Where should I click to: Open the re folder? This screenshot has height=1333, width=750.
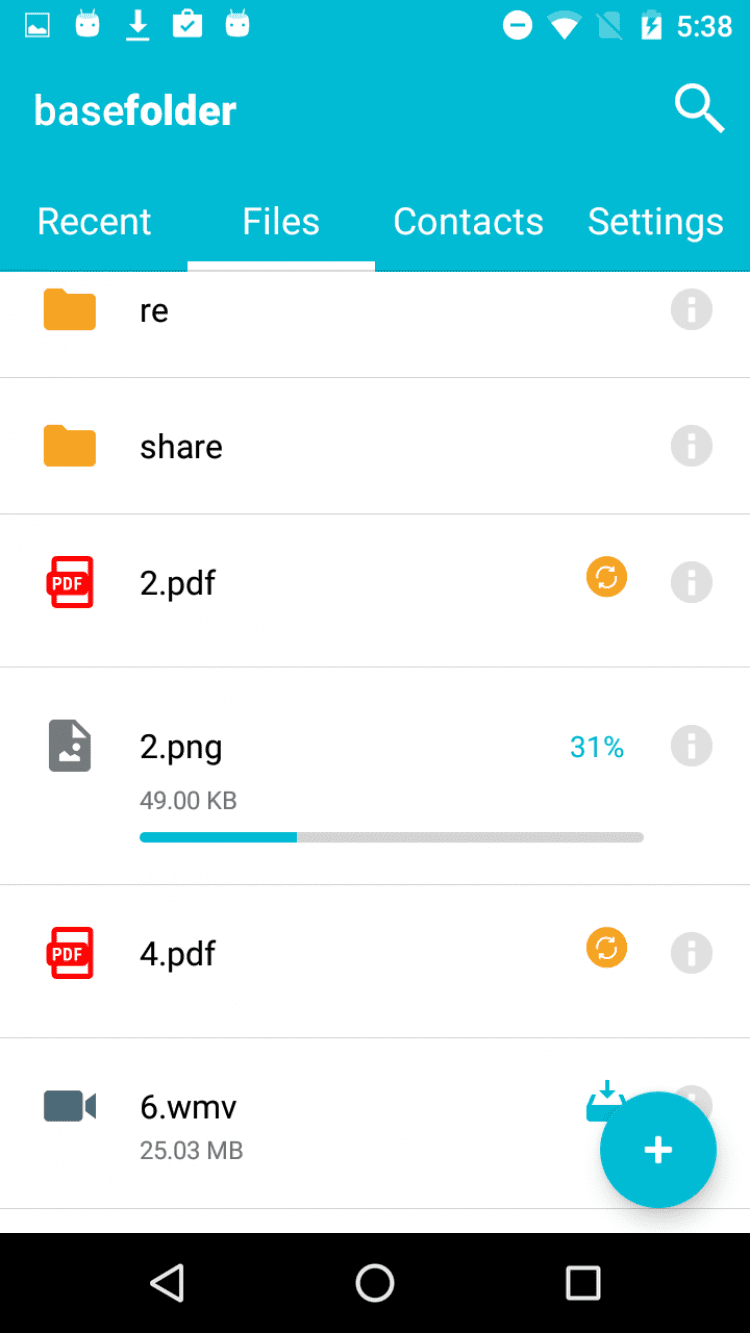154,310
